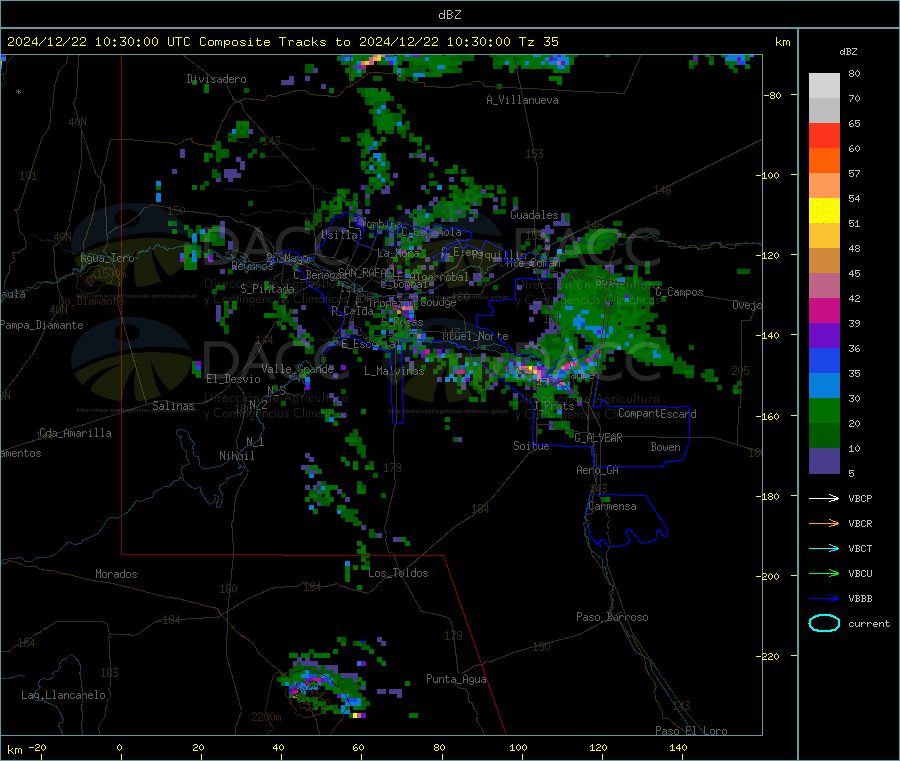This screenshot has width=900, height=761.
Task: Click the El_Desvio map label
Action: pos(234,379)
